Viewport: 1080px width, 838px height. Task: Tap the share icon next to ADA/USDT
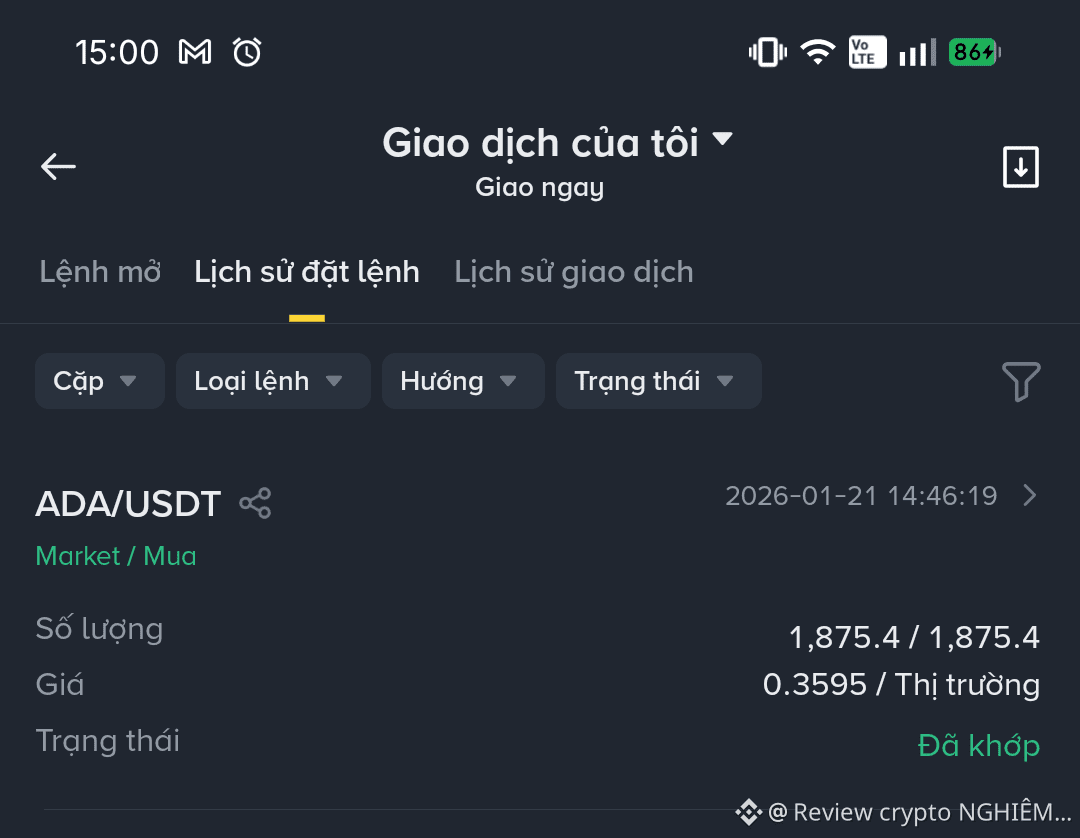pos(255,503)
